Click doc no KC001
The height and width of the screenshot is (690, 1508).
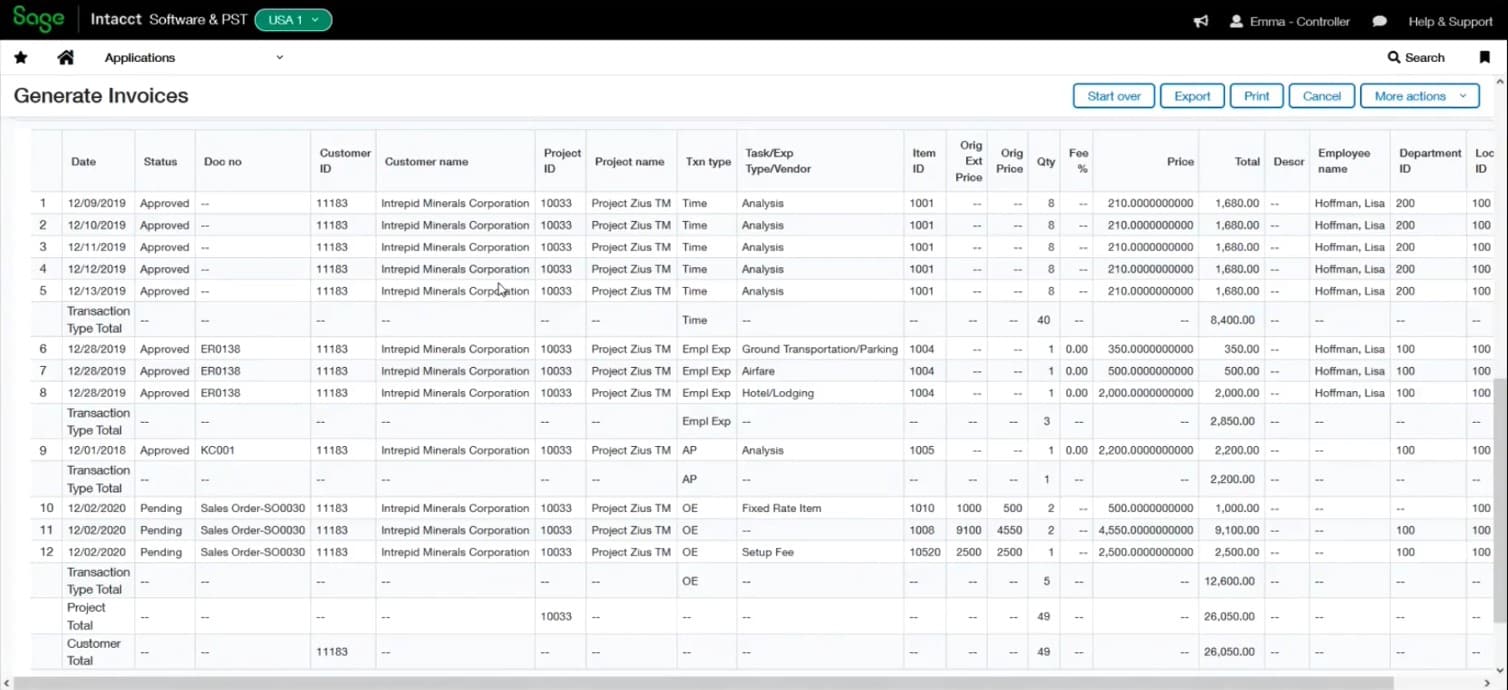217,450
